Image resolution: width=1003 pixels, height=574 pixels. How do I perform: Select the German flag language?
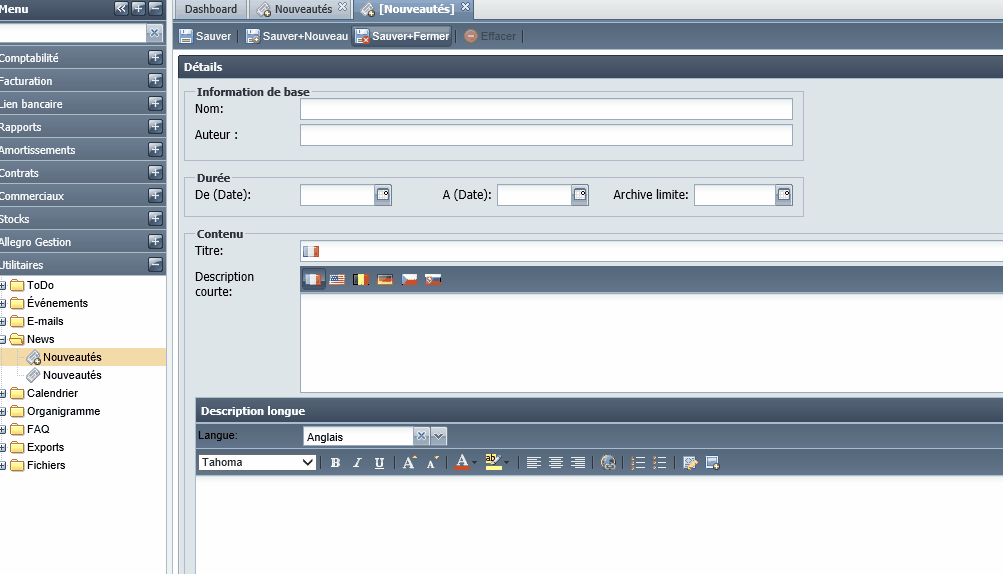(385, 280)
